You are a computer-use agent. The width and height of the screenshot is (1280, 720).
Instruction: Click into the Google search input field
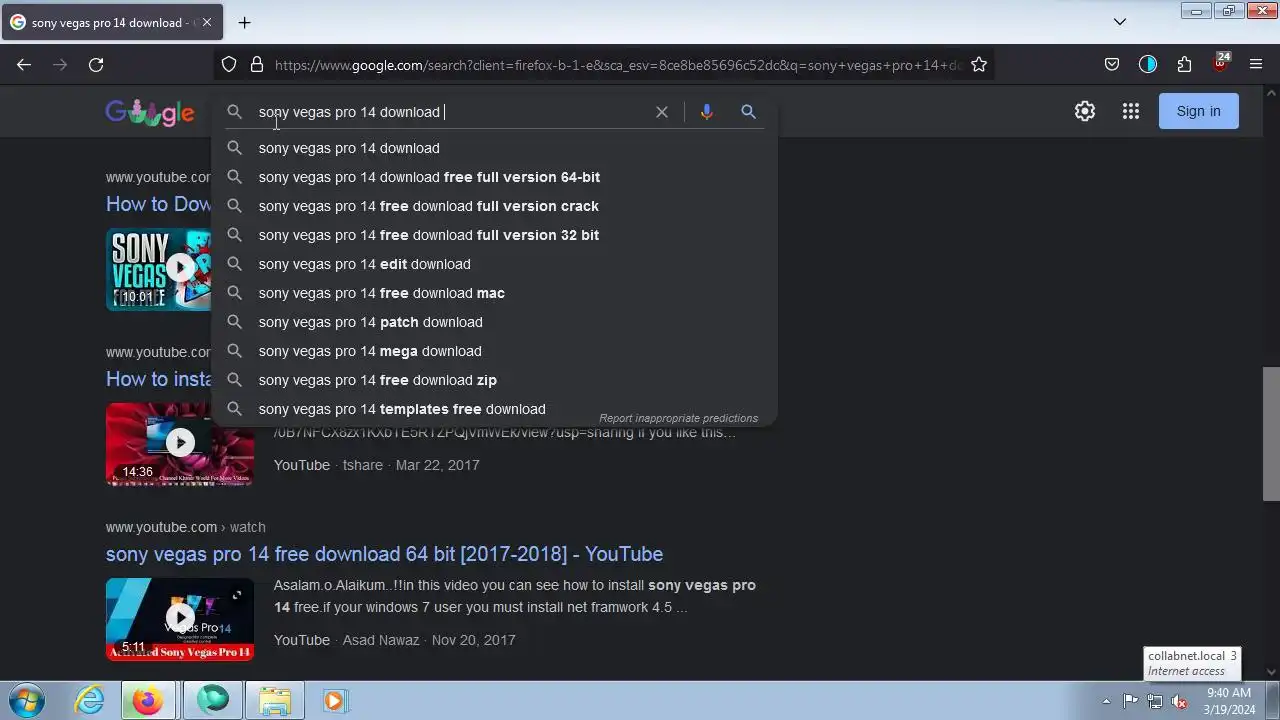point(450,112)
